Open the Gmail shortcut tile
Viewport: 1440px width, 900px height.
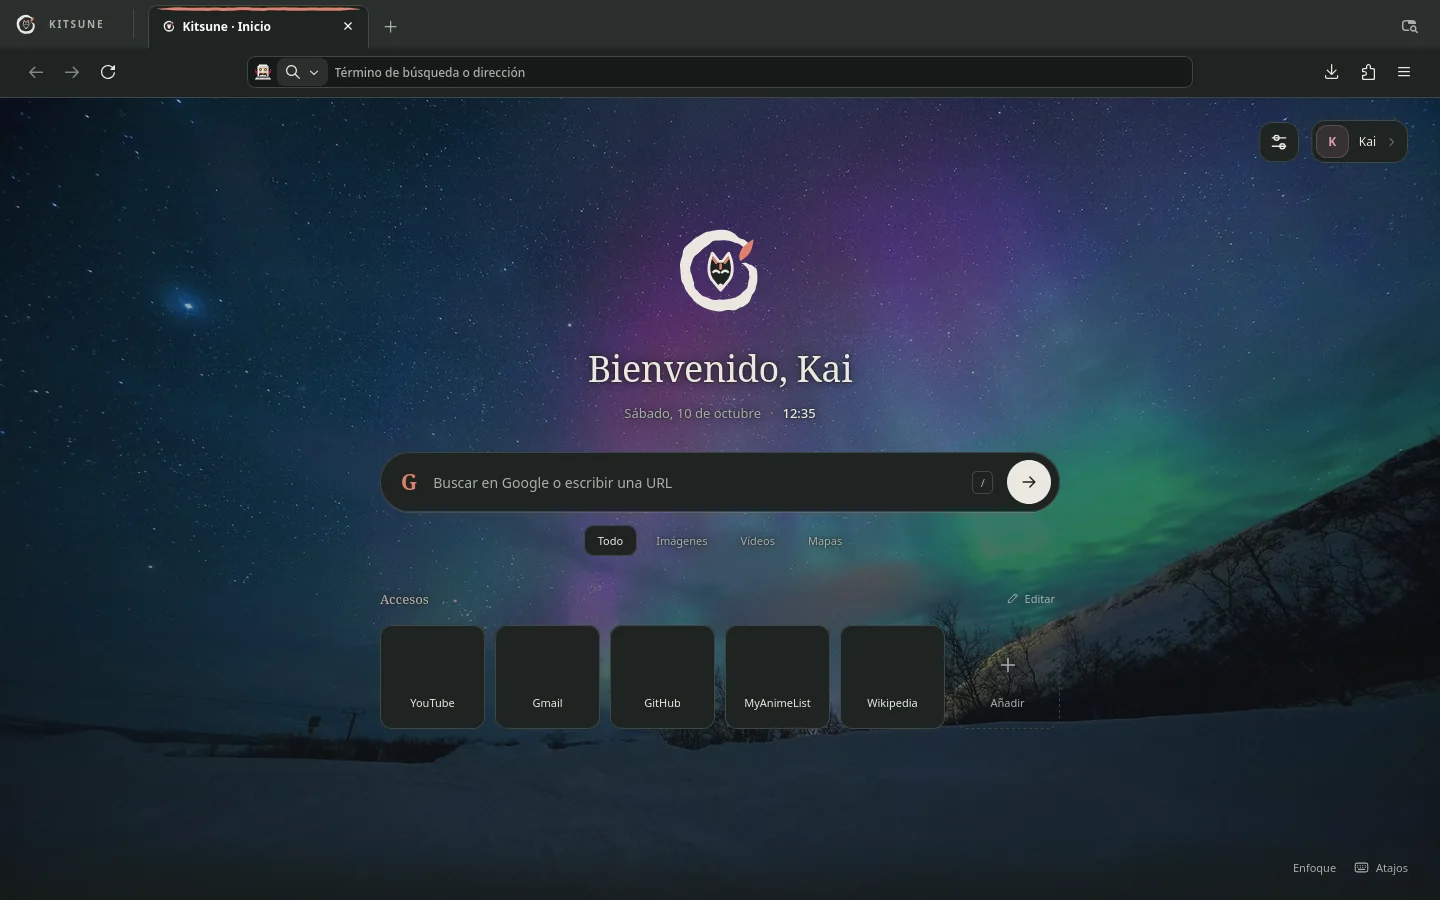pos(547,677)
